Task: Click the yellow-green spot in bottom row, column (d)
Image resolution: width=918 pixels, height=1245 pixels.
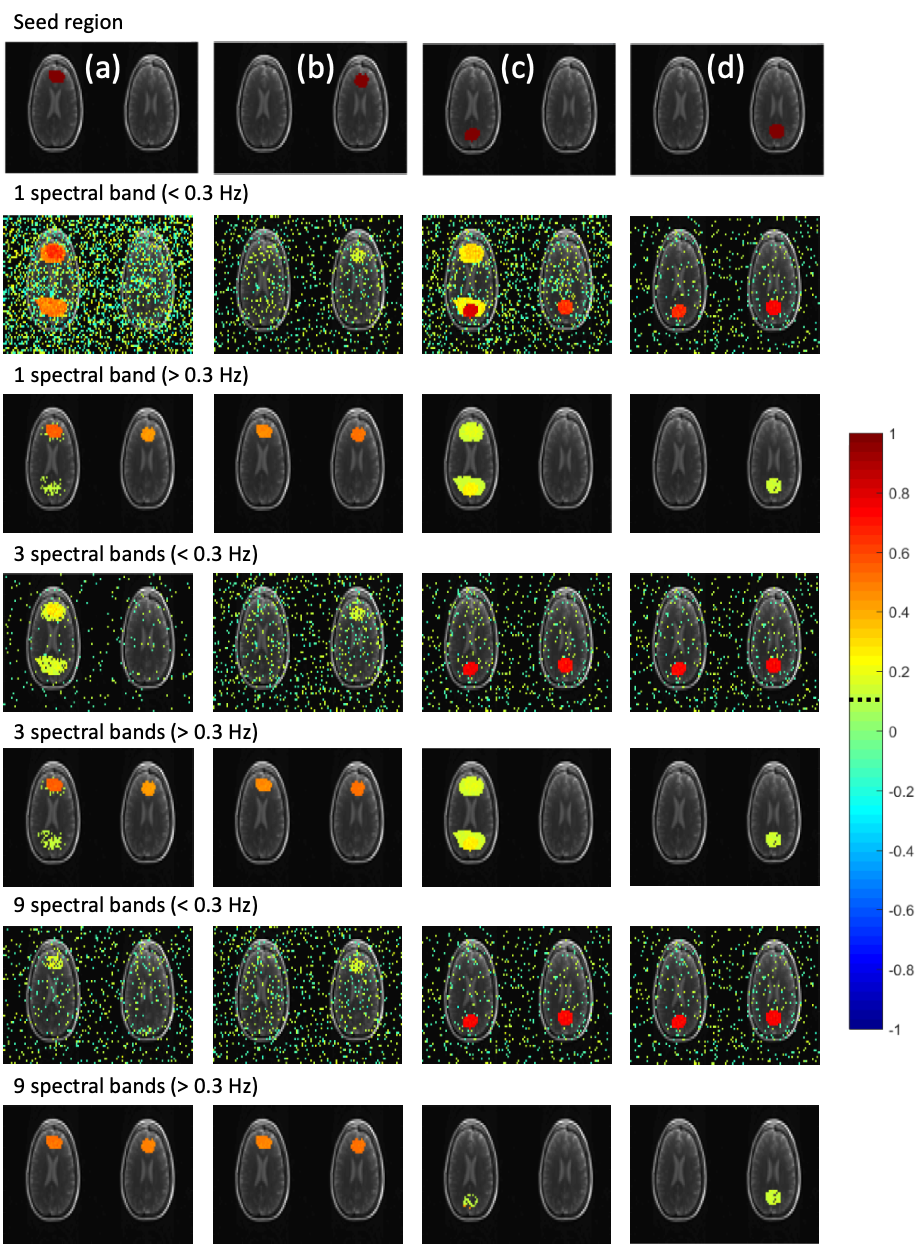Action: tap(772, 1196)
